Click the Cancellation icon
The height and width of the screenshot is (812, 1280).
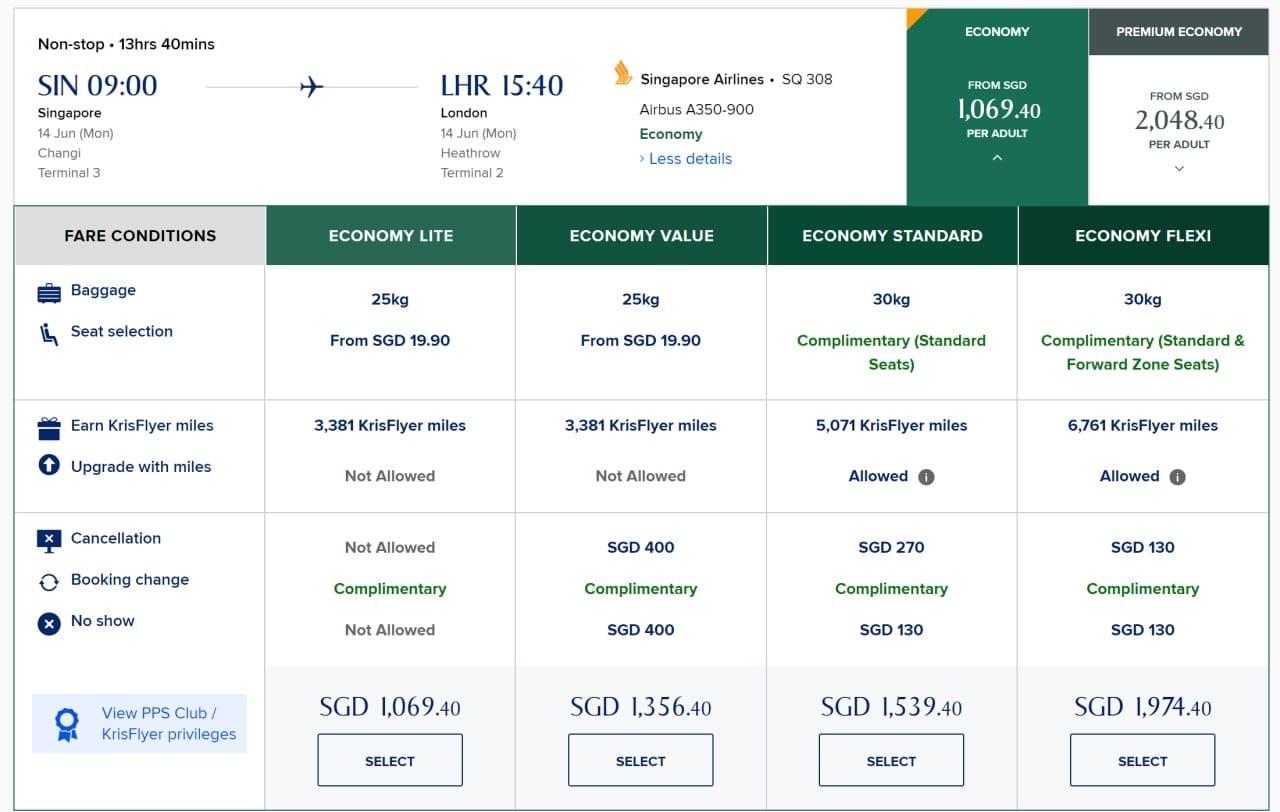point(49,540)
